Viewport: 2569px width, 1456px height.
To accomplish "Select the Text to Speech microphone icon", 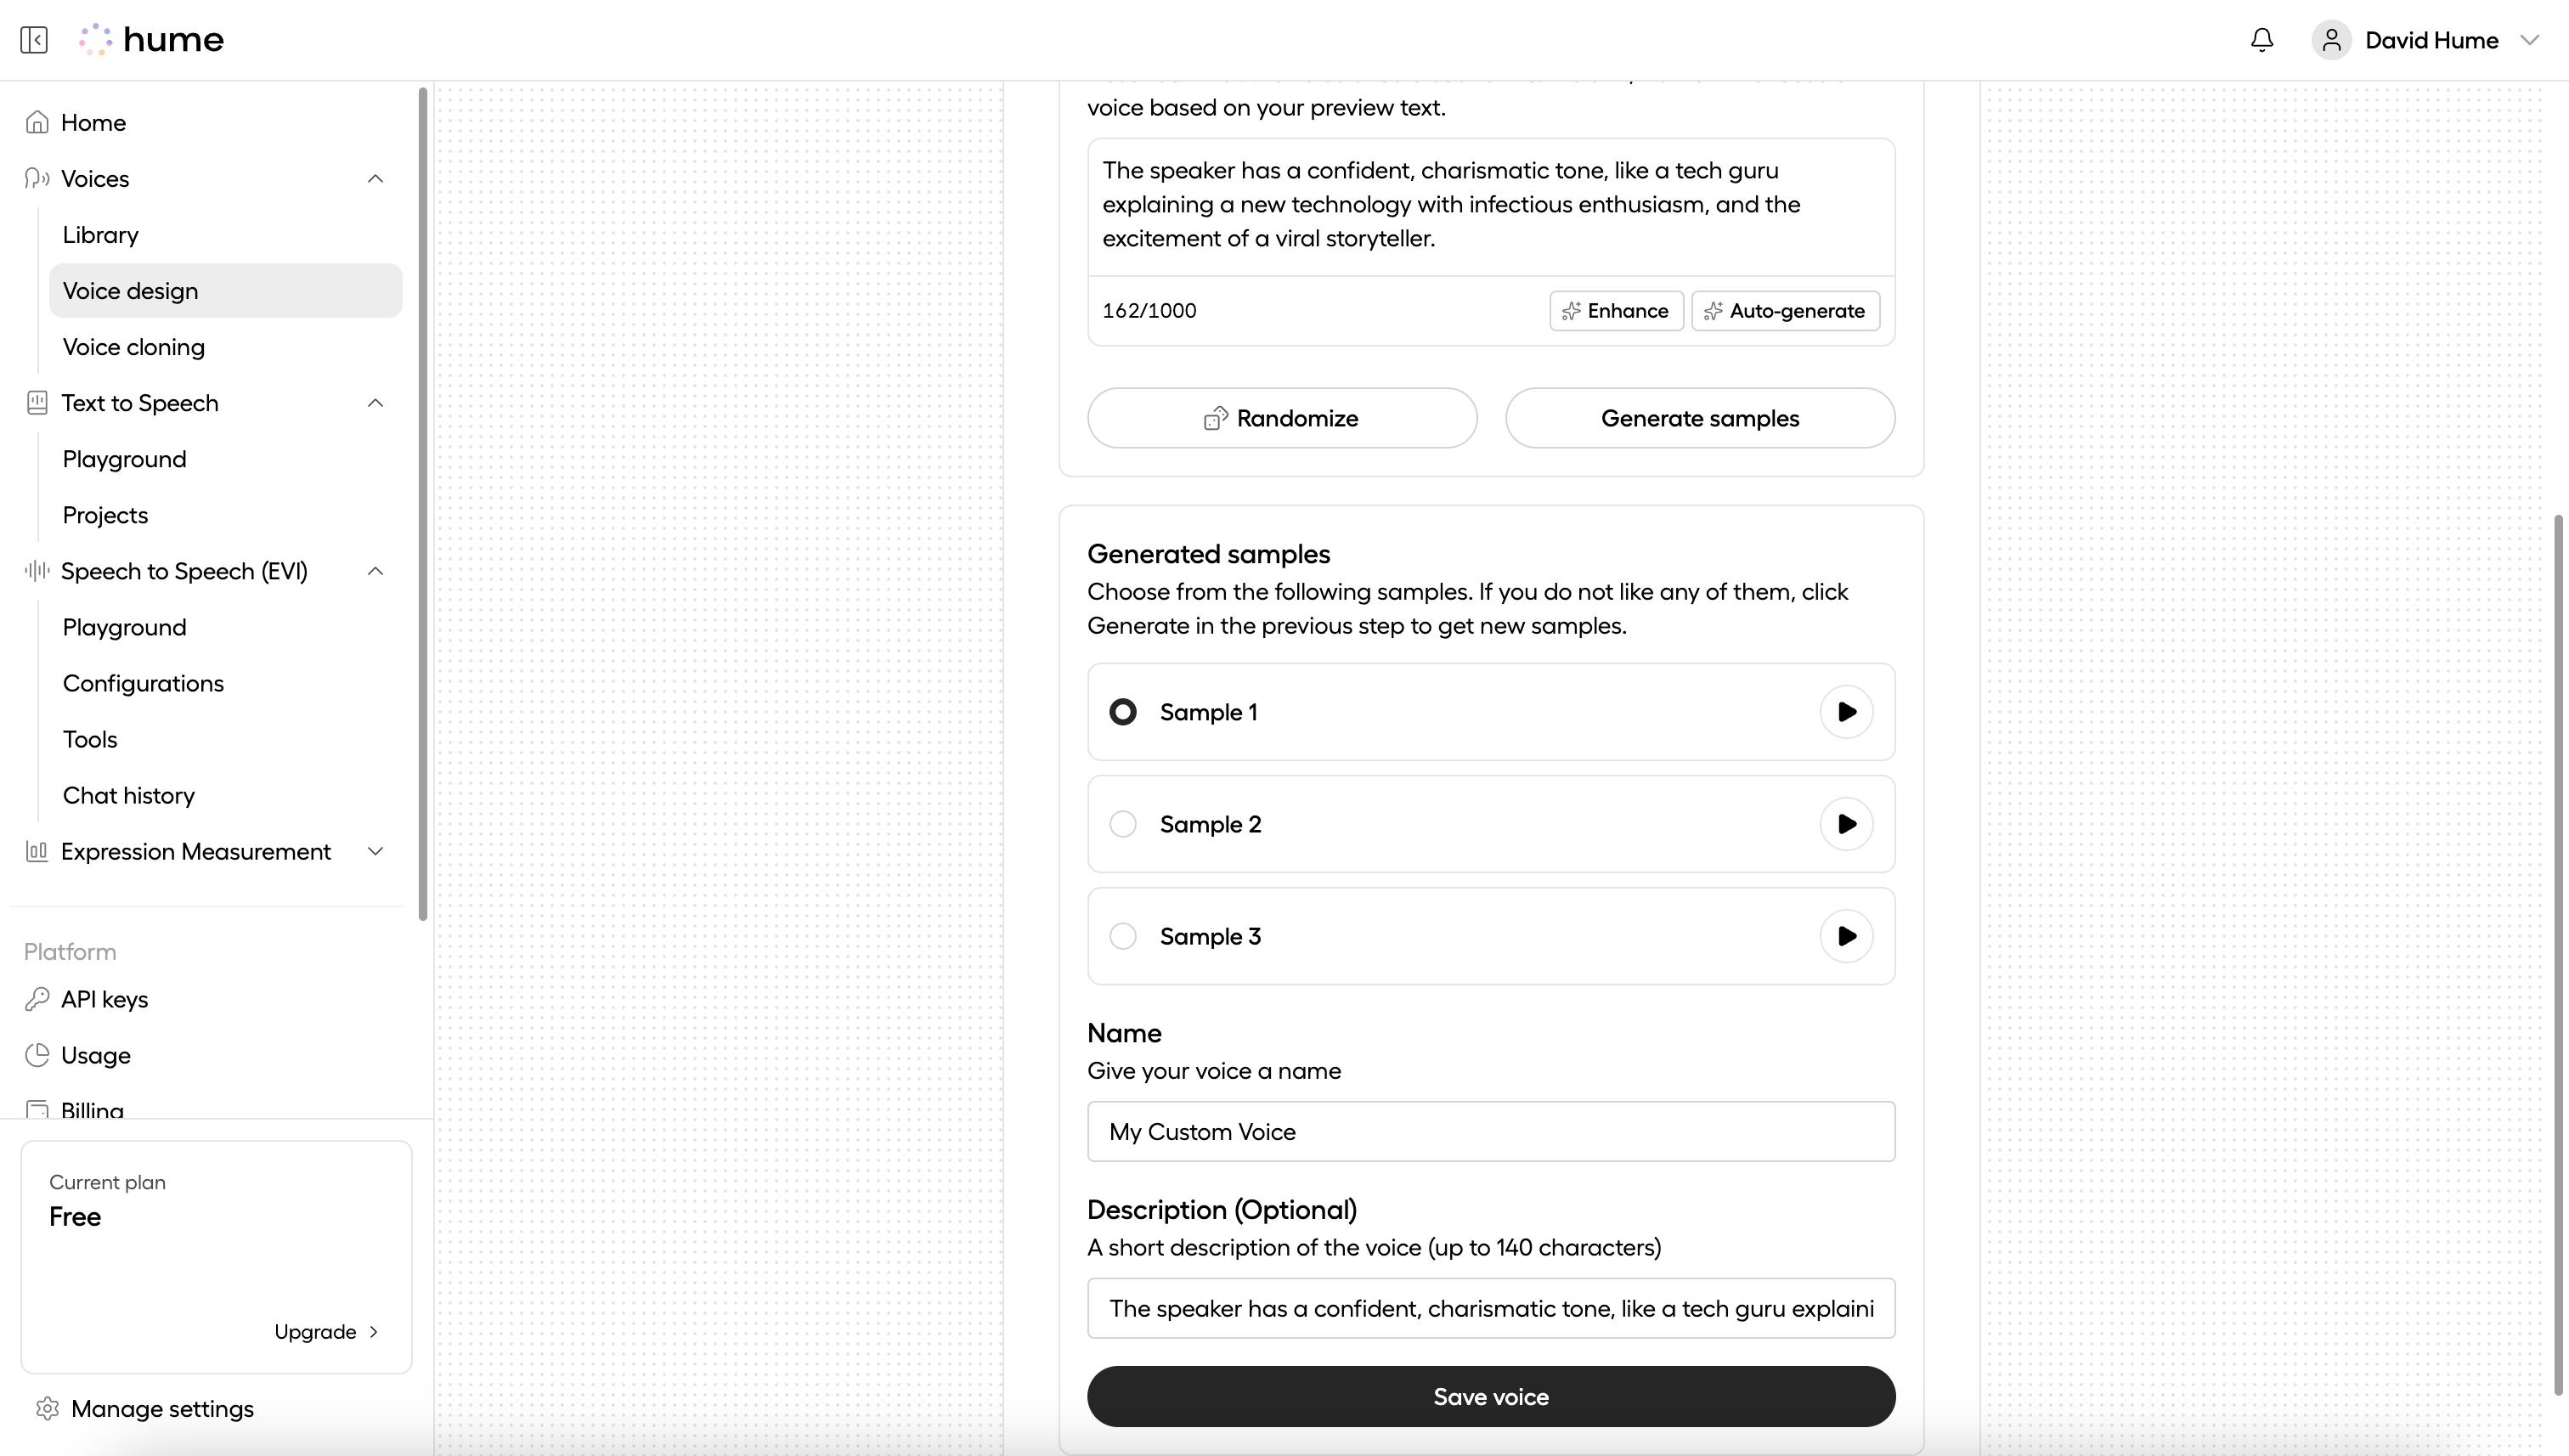I will pyautogui.click(x=36, y=402).
